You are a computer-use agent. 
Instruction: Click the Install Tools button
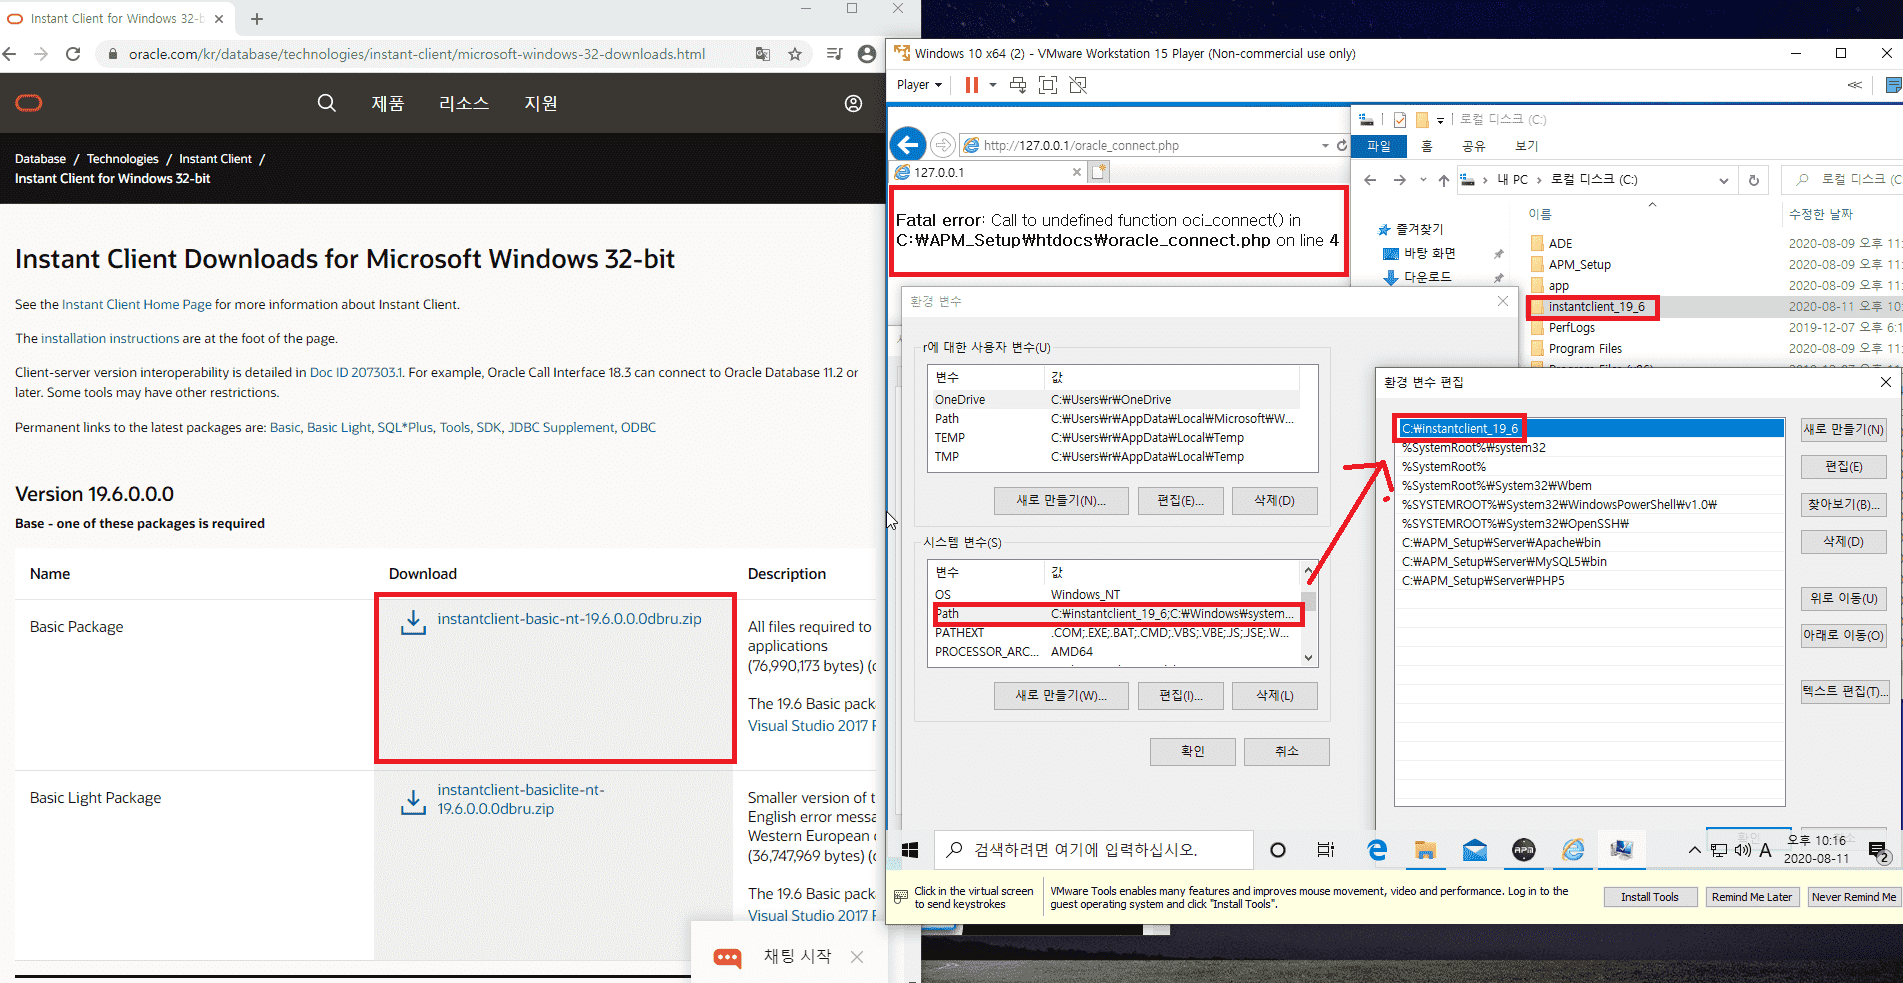[x=1650, y=897]
